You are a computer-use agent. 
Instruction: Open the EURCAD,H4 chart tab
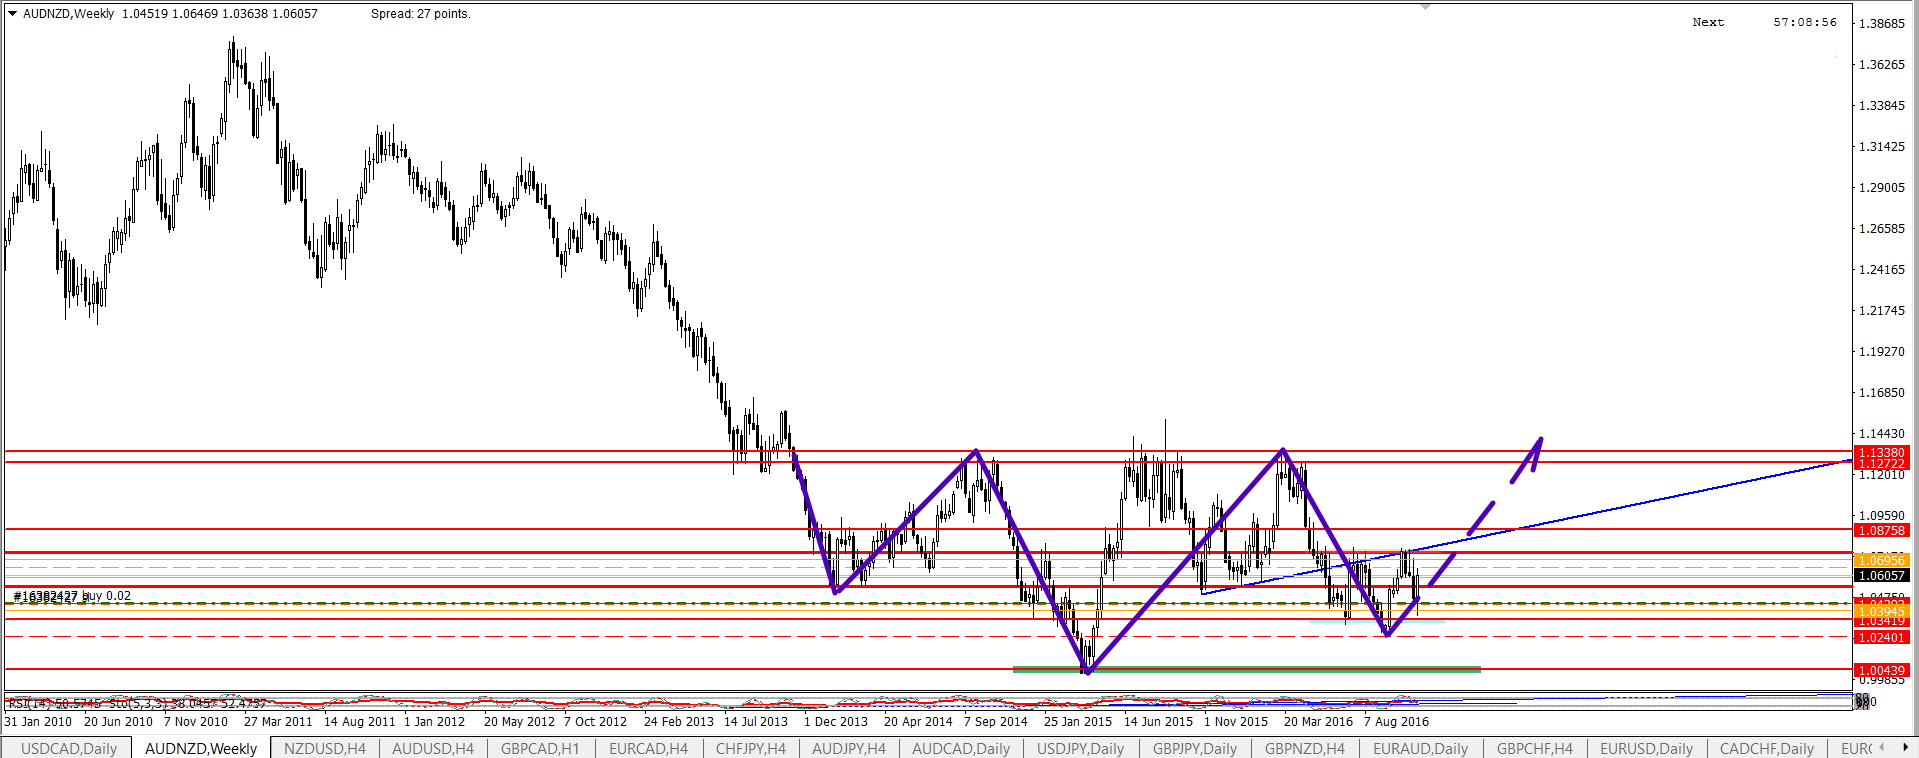coord(649,748)
